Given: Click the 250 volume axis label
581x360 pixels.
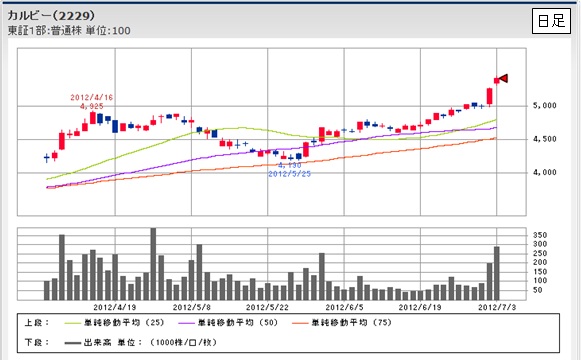Looking at the screenshot, I should 540,253.
